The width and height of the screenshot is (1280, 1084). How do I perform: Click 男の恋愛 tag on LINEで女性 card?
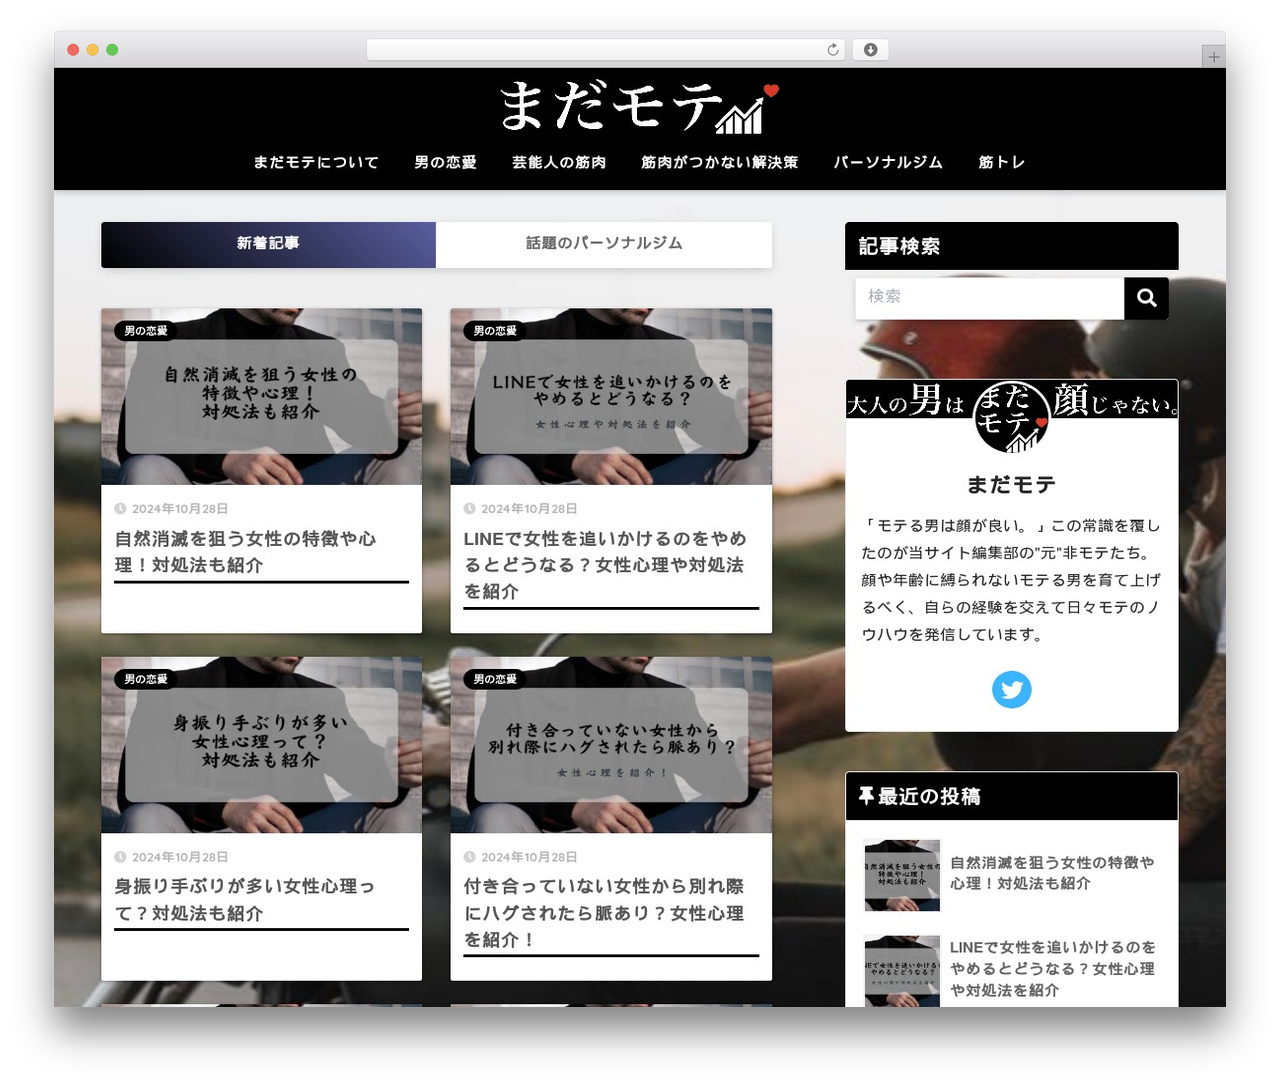pyautogui.click(x=495, y=331)
